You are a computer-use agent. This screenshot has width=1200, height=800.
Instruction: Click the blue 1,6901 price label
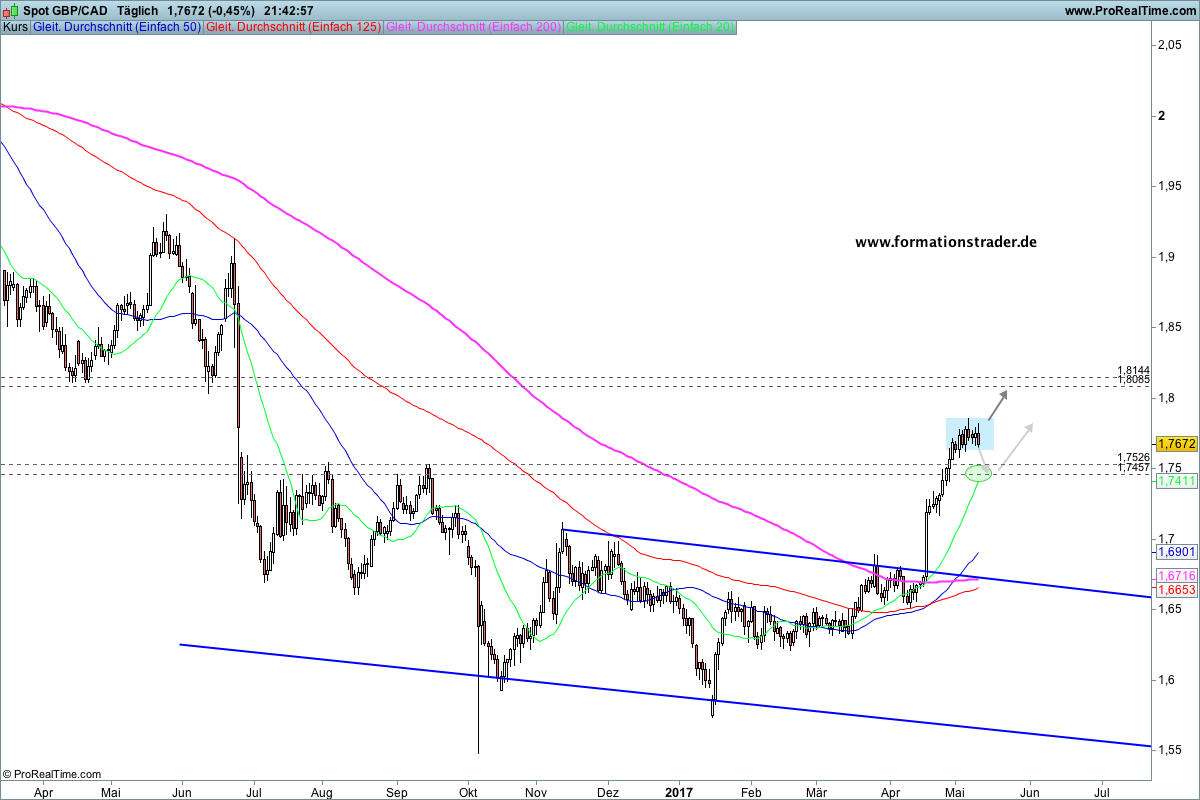pyautogui.click(x=1176, y=552)
